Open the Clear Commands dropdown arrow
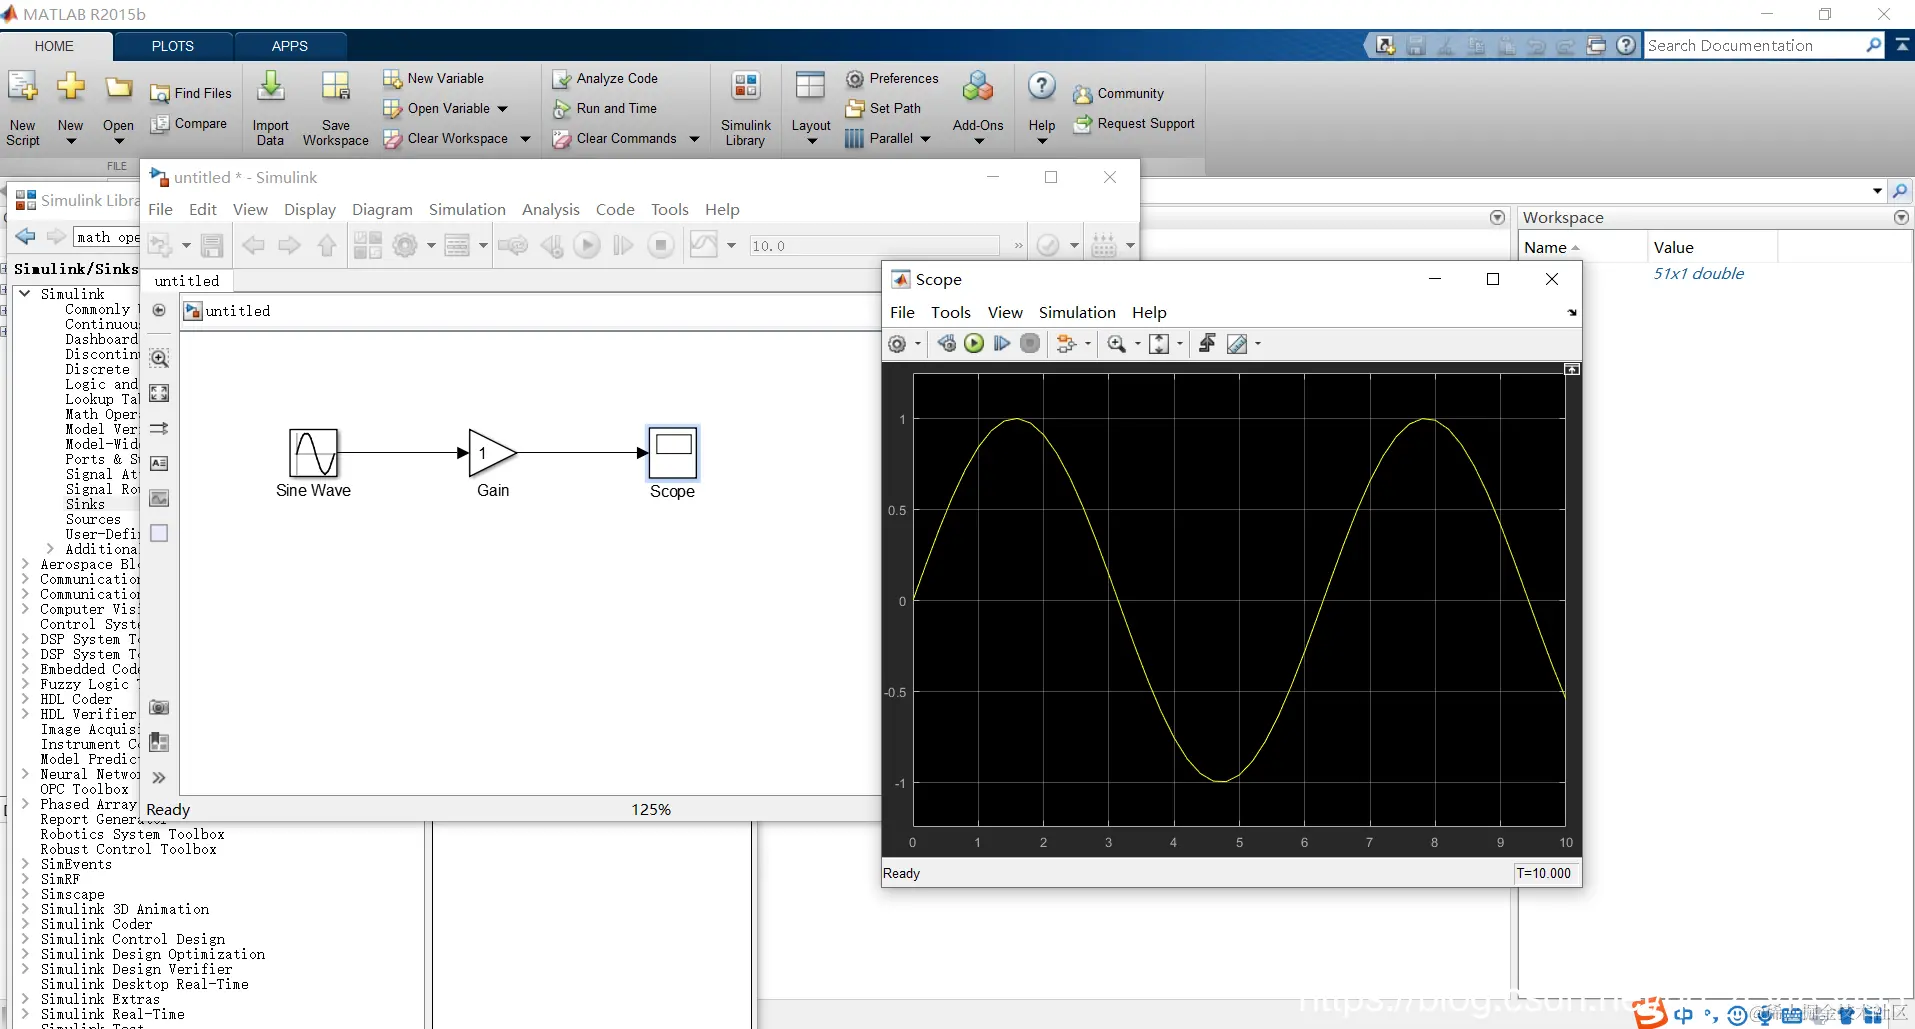The height and width of the screenshot is (1029, 1915). pyautogui.click(x=694, y=139)
